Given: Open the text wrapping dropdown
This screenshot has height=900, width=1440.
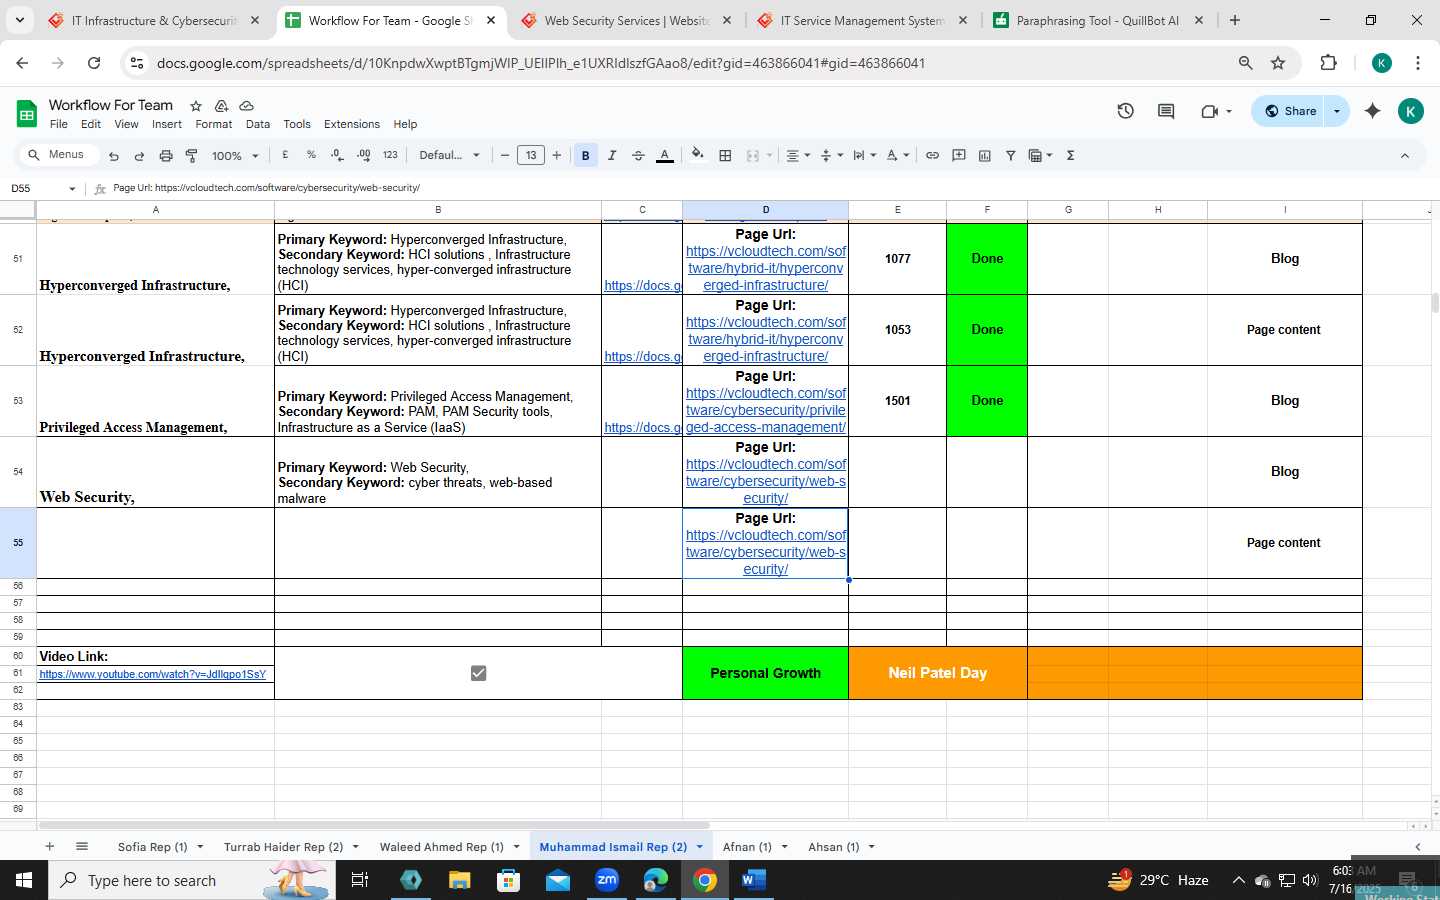Looking at the screenshot, I should 864,155.
